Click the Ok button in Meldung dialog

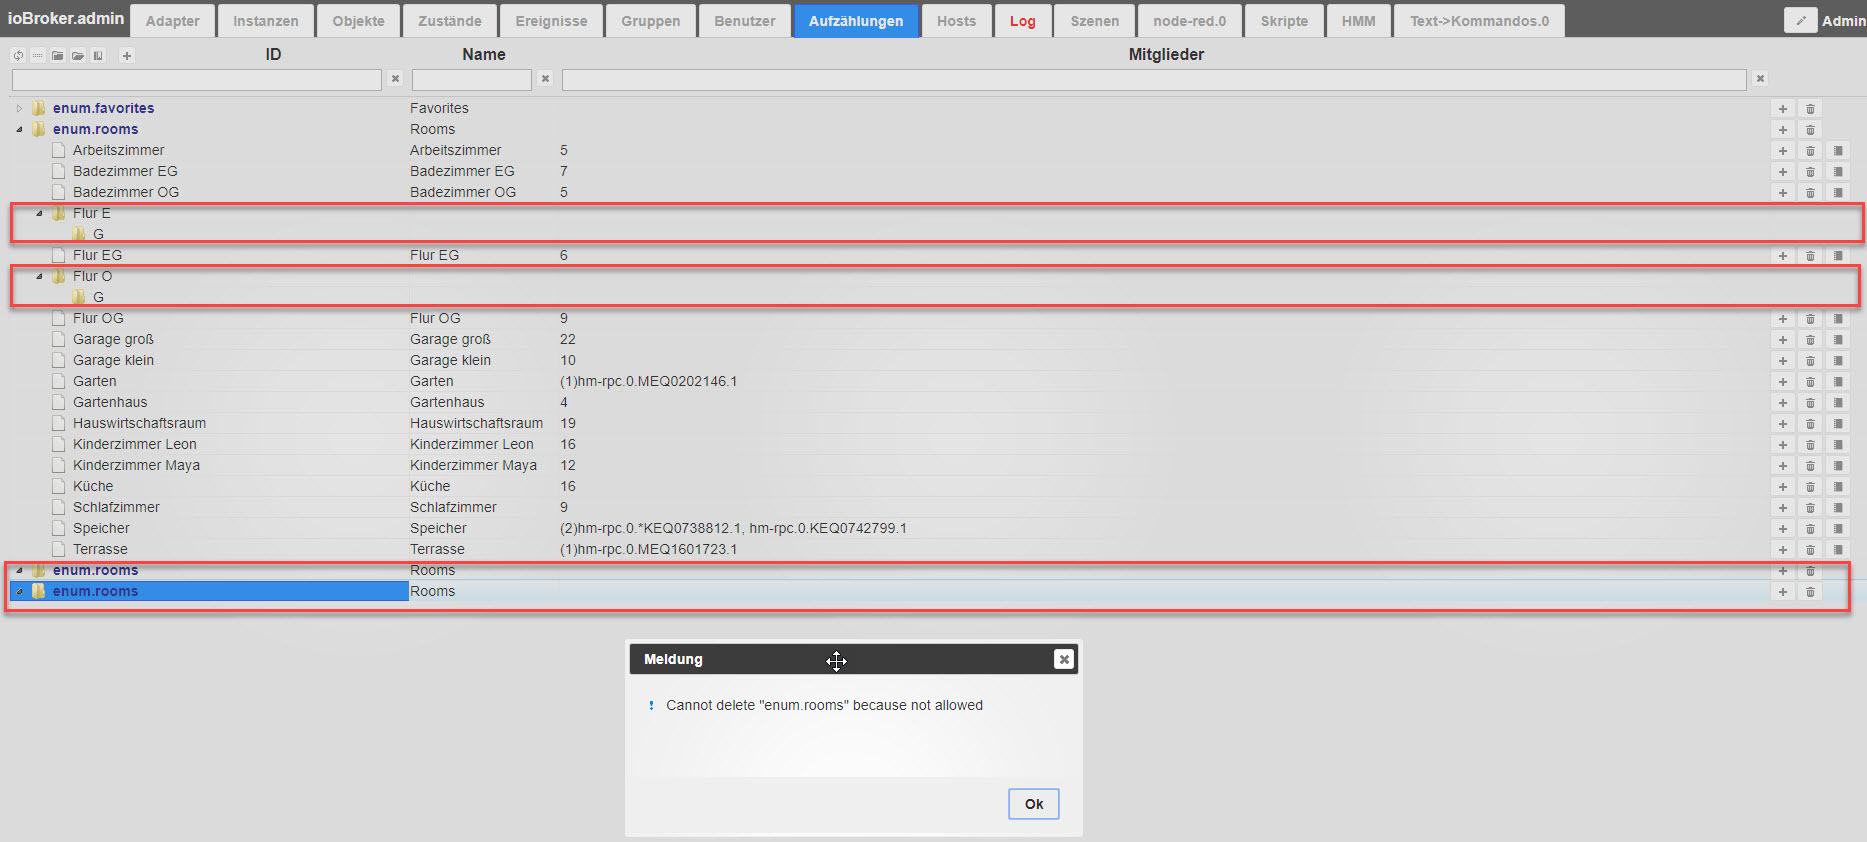pyautogui.click(x=1034, y=804)
